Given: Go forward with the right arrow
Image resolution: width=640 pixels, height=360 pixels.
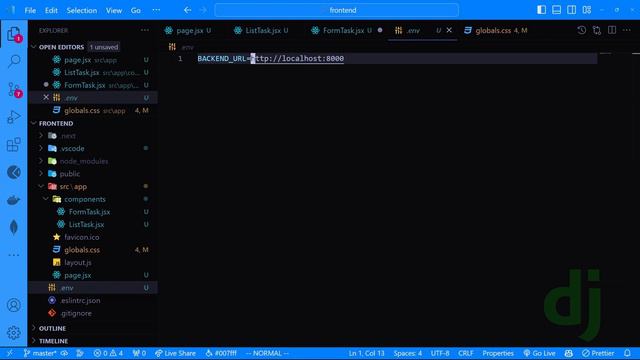Looking at the screenshot, I should pos(203,10).
